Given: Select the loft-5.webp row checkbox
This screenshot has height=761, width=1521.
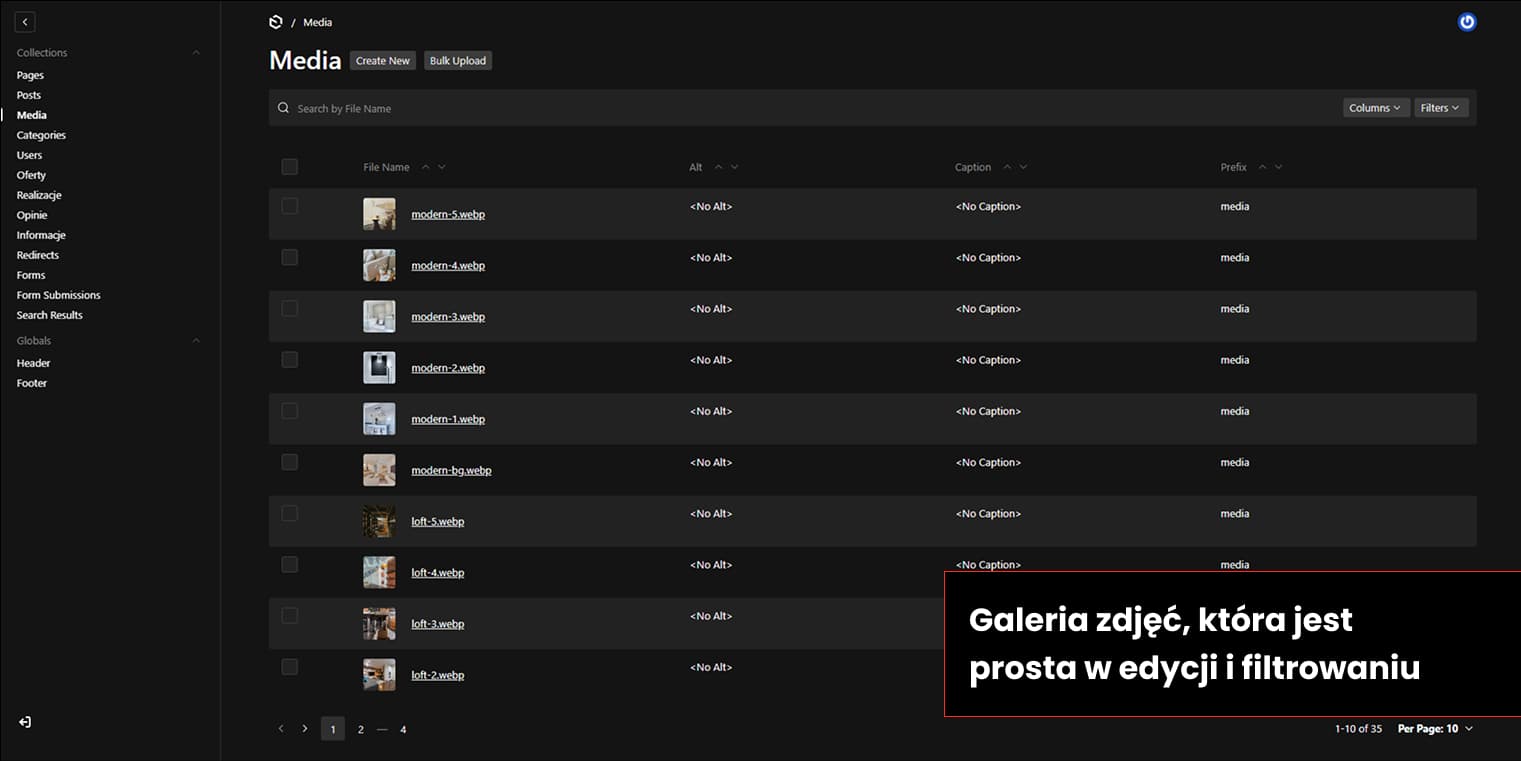Looking at the screenshot, I should (x=290, y=513).
